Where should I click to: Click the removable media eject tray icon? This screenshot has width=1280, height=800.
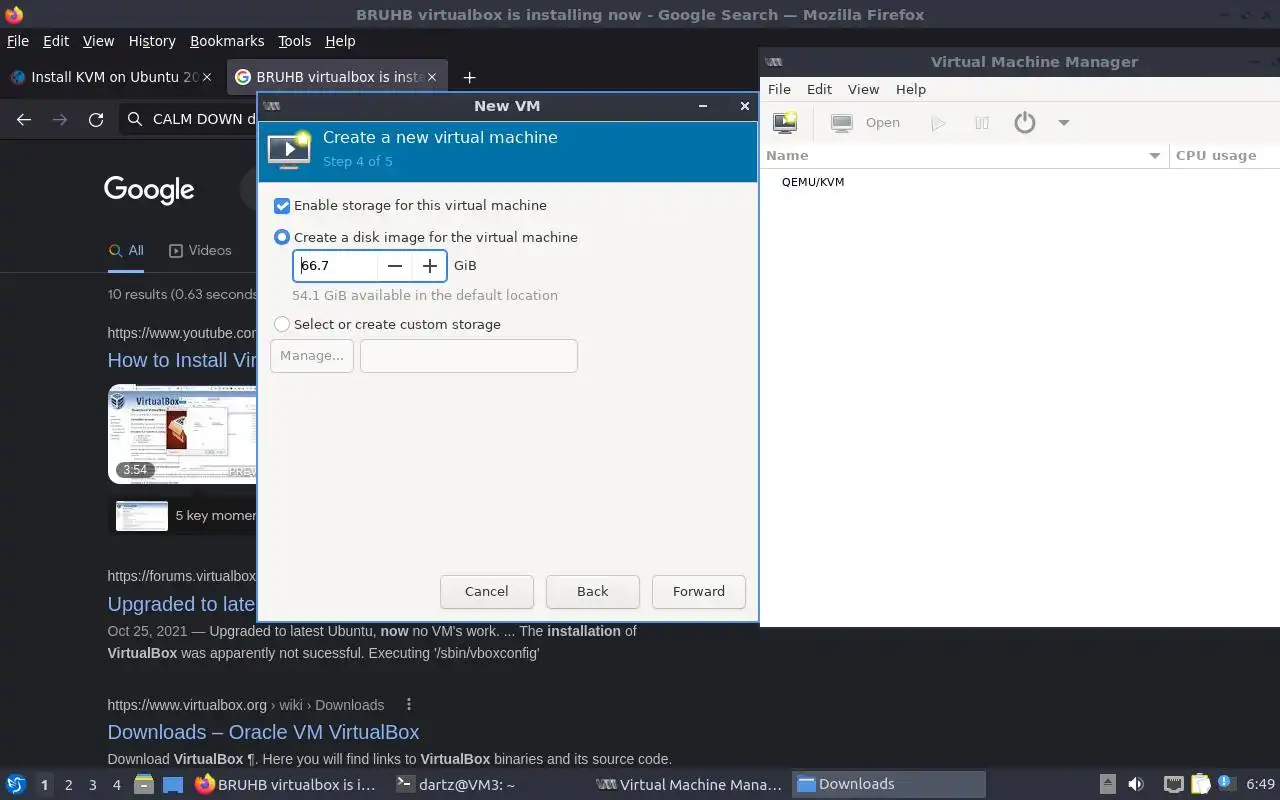point(1108,785)
